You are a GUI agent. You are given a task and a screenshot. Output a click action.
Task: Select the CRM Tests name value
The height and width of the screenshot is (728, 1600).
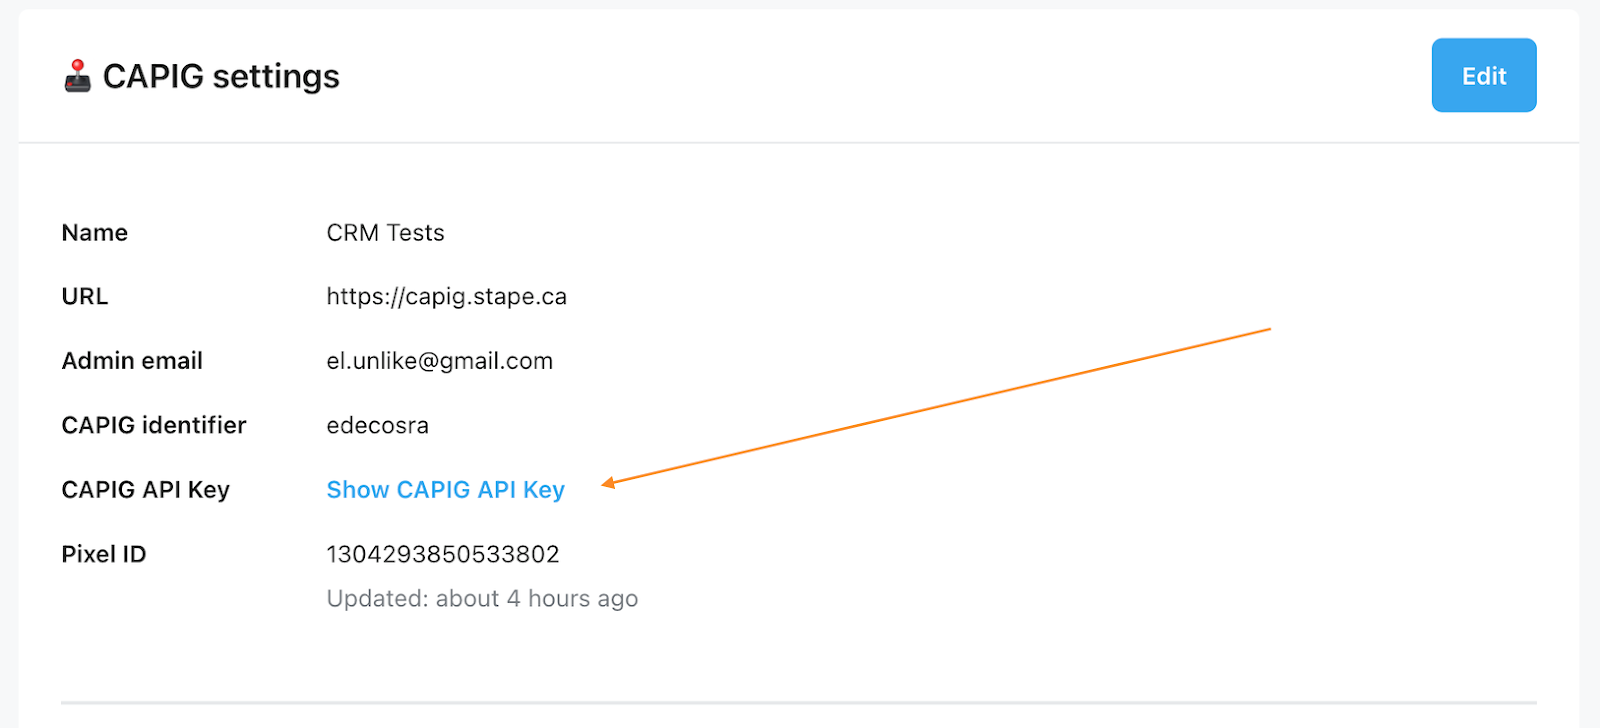pyautogui.click(x=385, y=232)
